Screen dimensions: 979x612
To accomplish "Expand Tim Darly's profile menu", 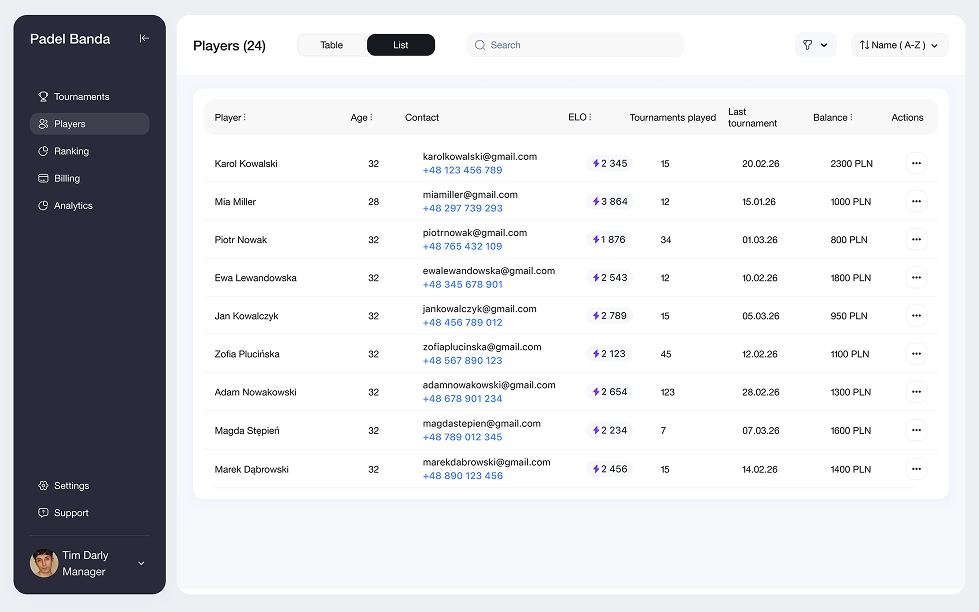I will (x=141, y=564).
